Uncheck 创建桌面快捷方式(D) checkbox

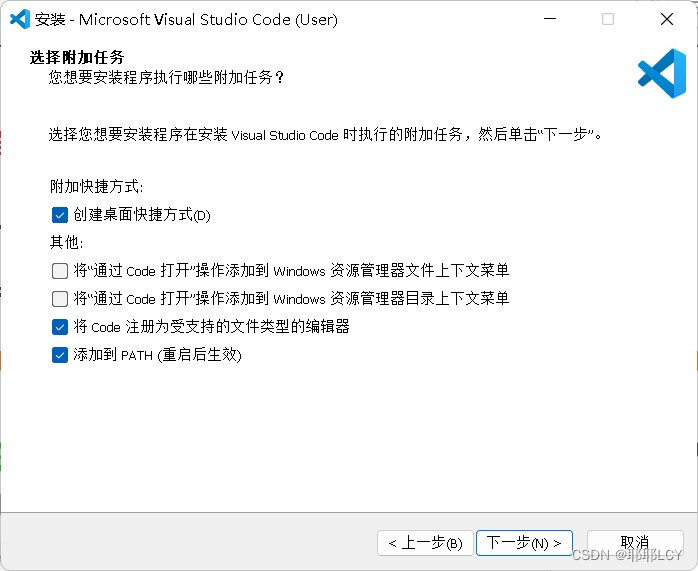[60, 215]
